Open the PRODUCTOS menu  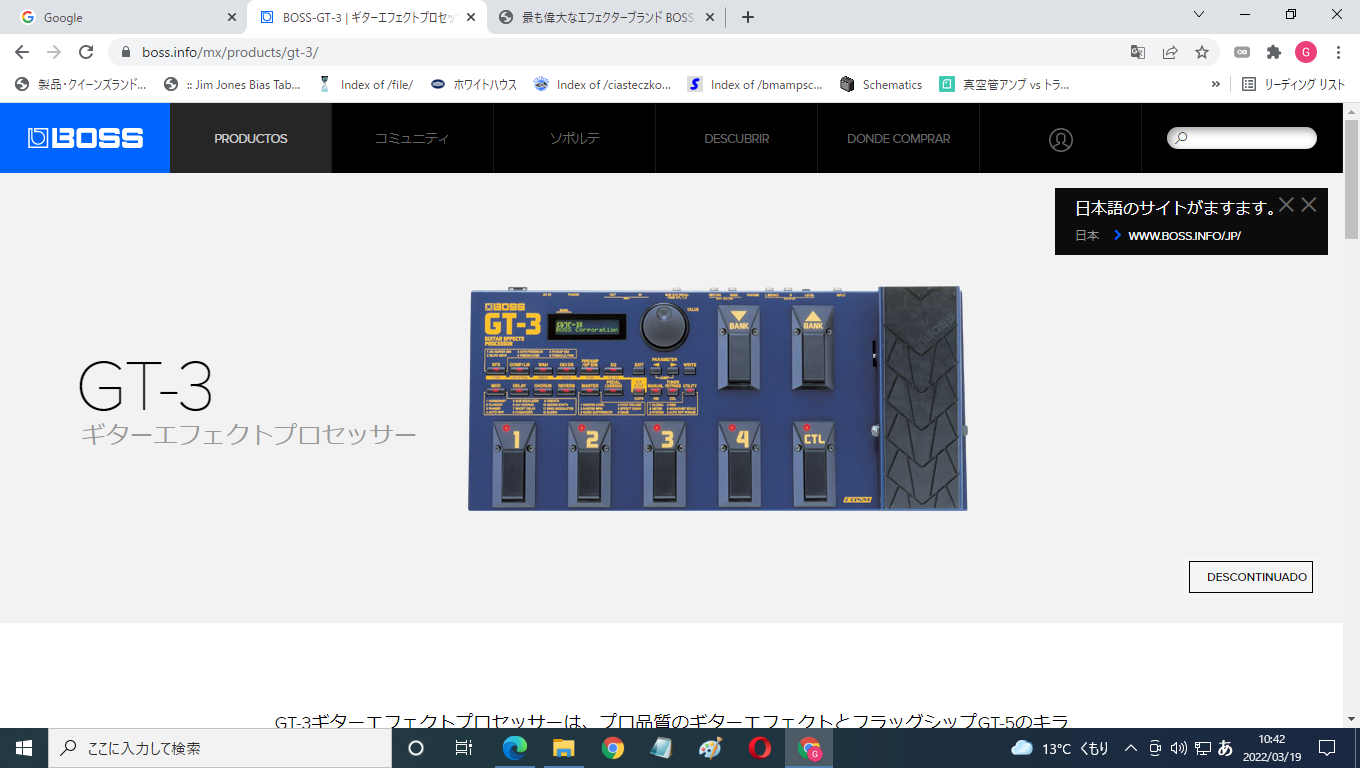(x=251, y=138)
